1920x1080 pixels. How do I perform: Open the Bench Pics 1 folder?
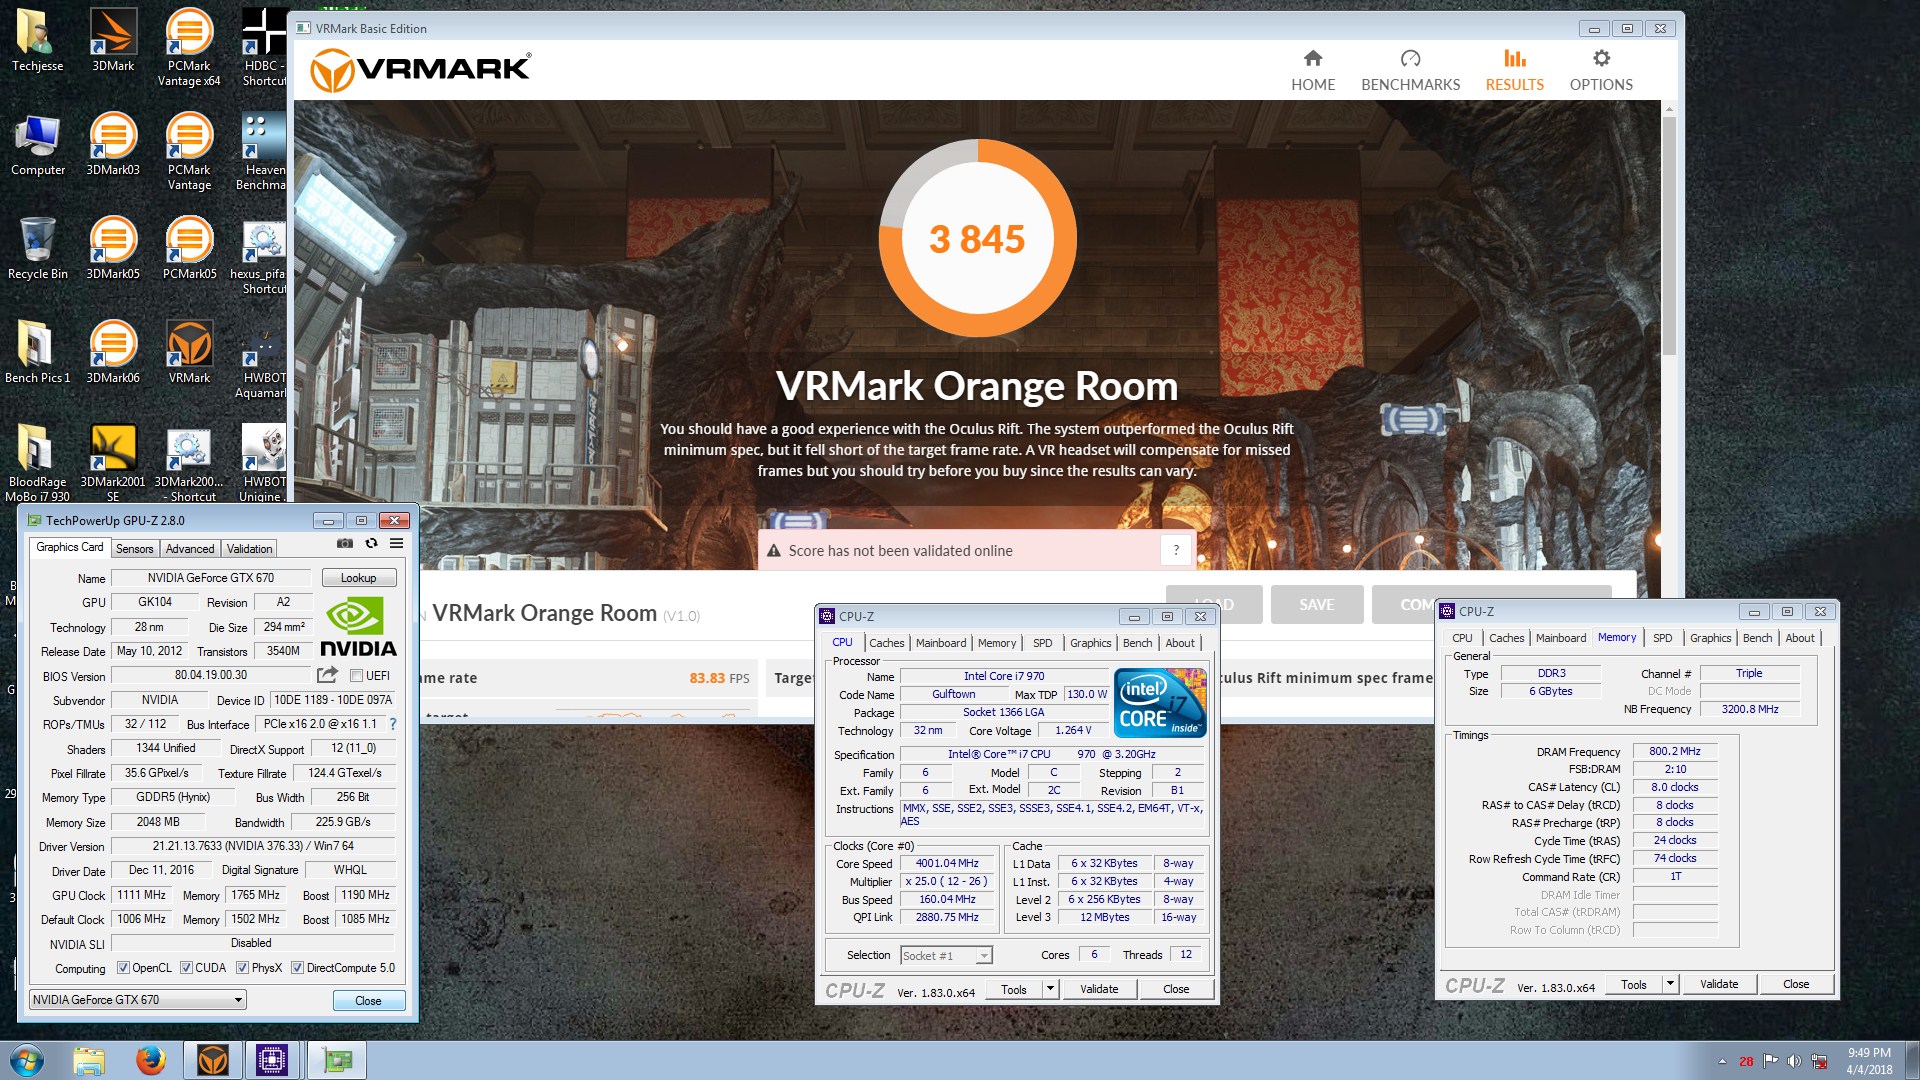click(37, 353)
